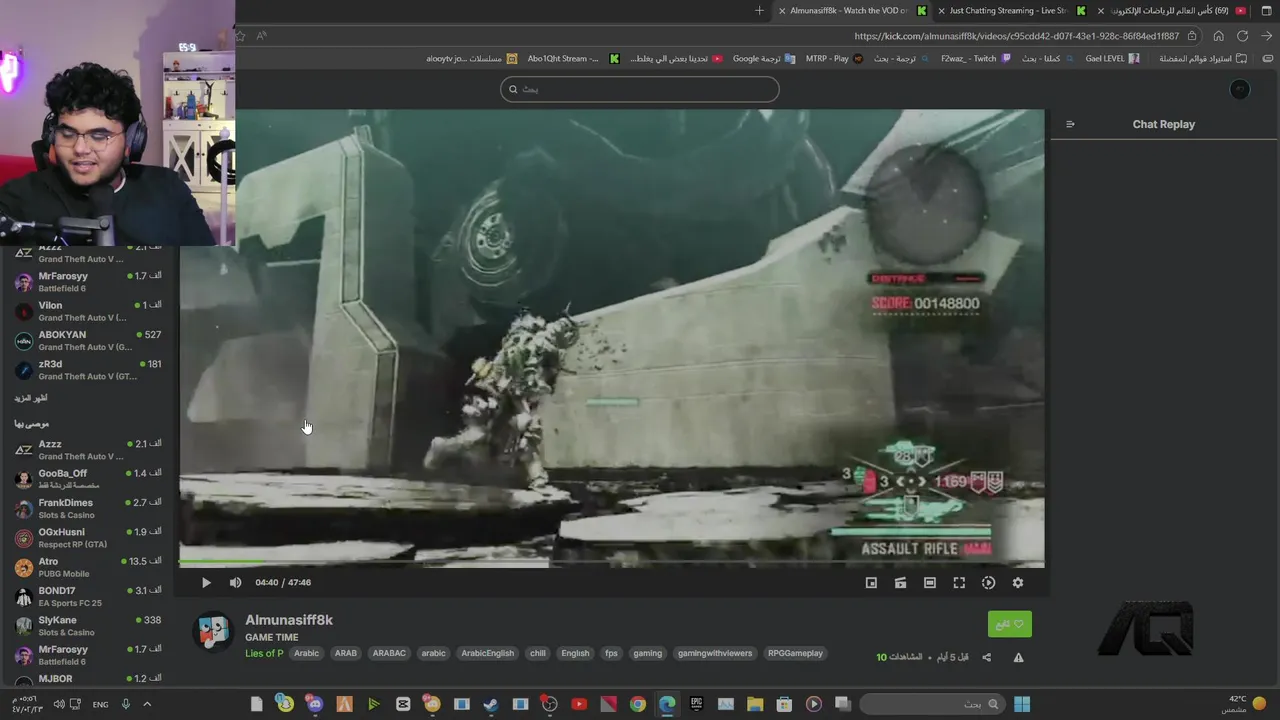Open the system tray volume control
1280x720 pixels.
(58, 705)
